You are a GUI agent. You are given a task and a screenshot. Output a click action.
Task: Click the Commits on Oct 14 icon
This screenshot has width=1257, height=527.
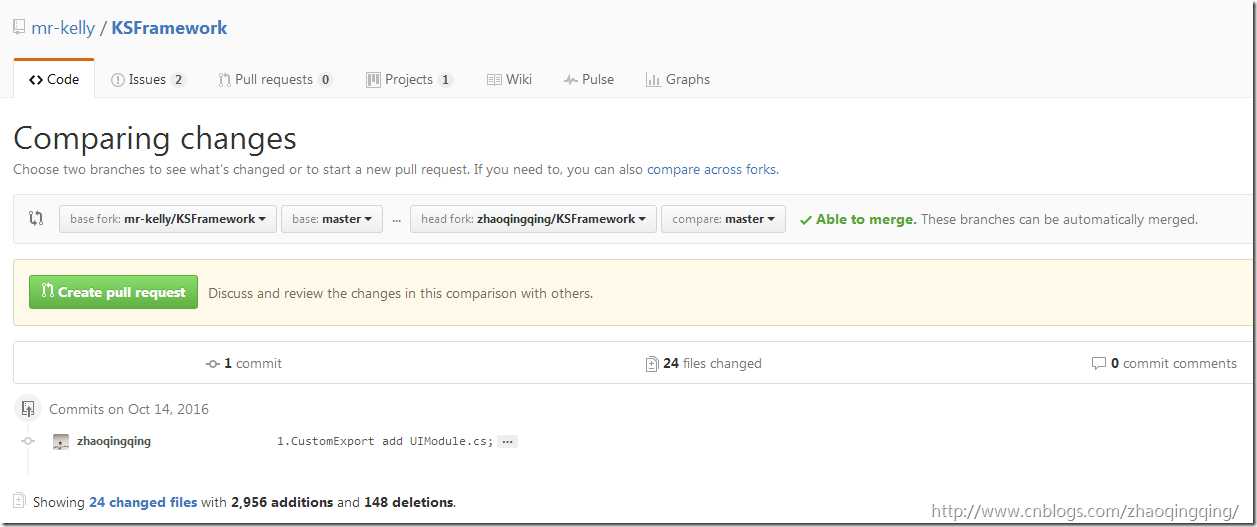(x=28, y=409)
